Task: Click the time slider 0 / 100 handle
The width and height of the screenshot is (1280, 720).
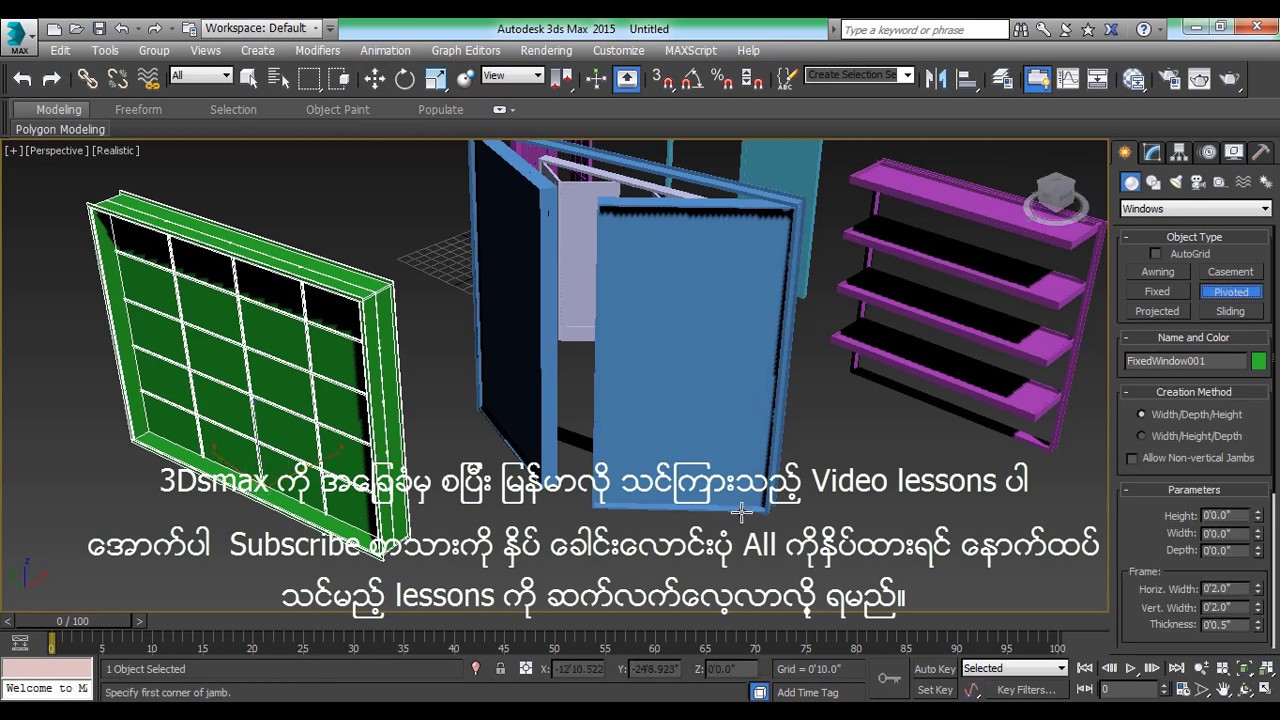Action: pyautogui.click(x=72, y=621)
